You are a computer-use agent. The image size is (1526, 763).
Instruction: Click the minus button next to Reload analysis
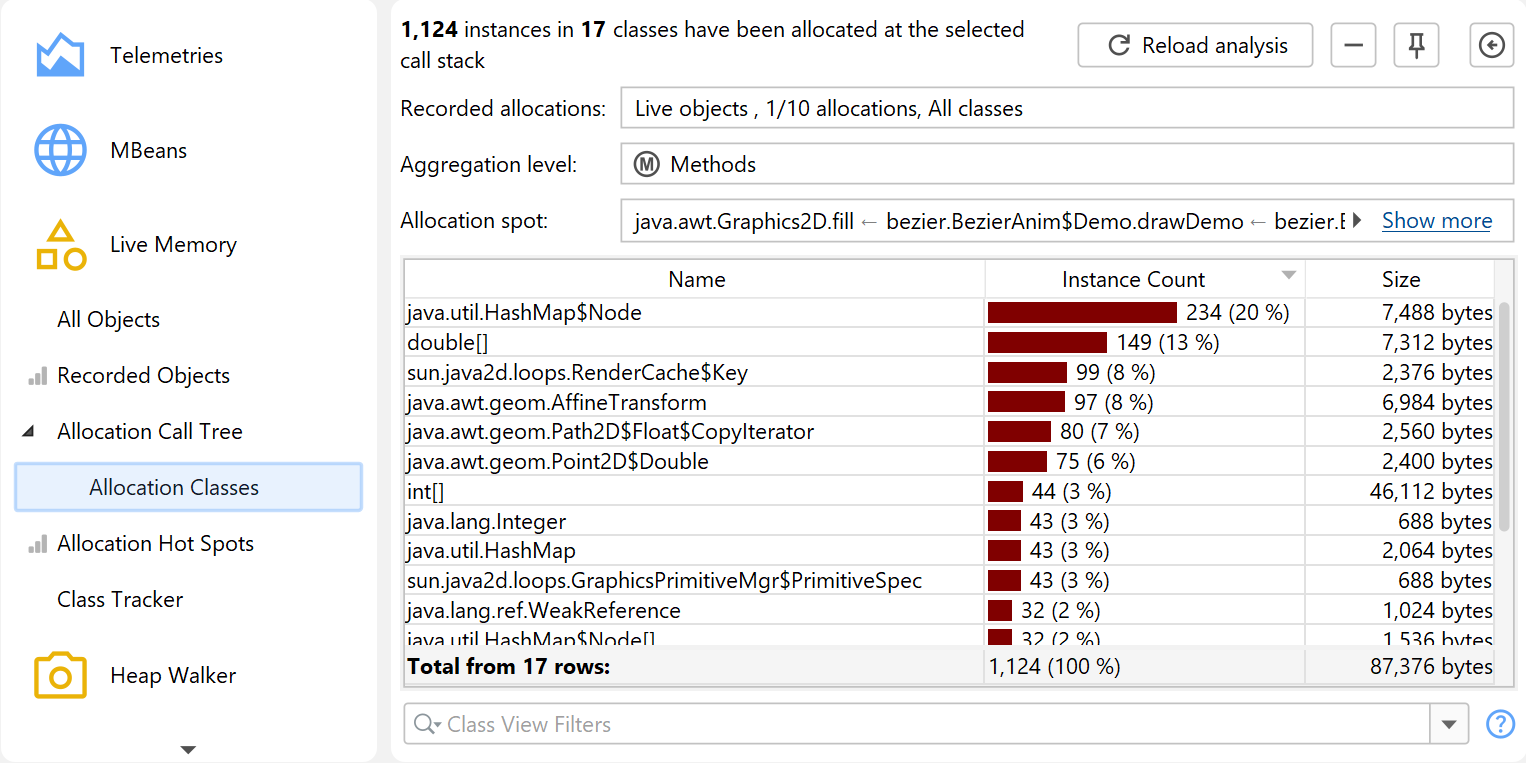(1353, 46)
